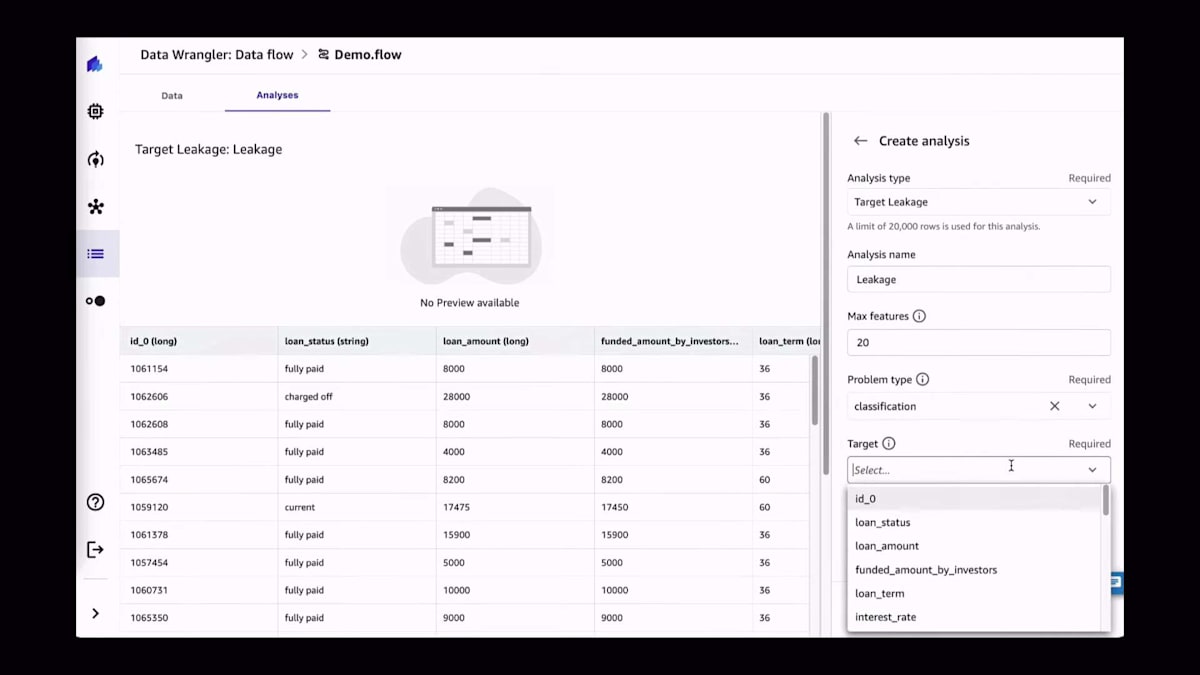
Task: Click the cell with id 1062606
Action: (x=199, y=397)
